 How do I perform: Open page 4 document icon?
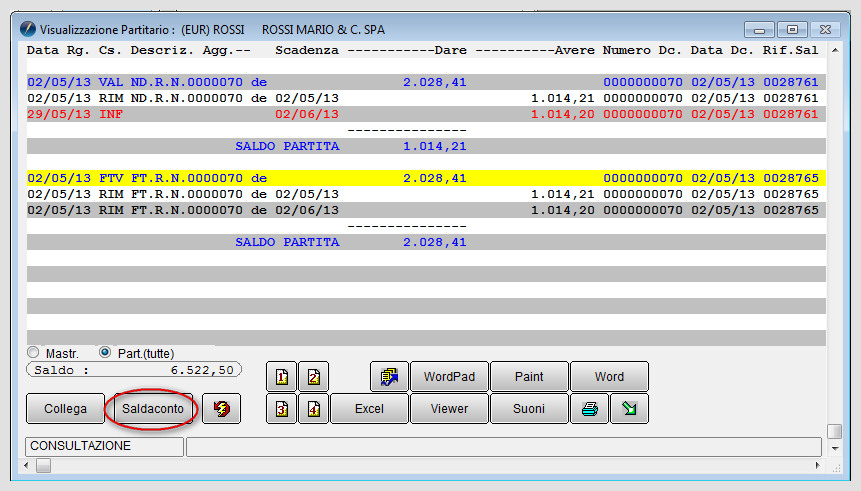click(x=314, y=409)
